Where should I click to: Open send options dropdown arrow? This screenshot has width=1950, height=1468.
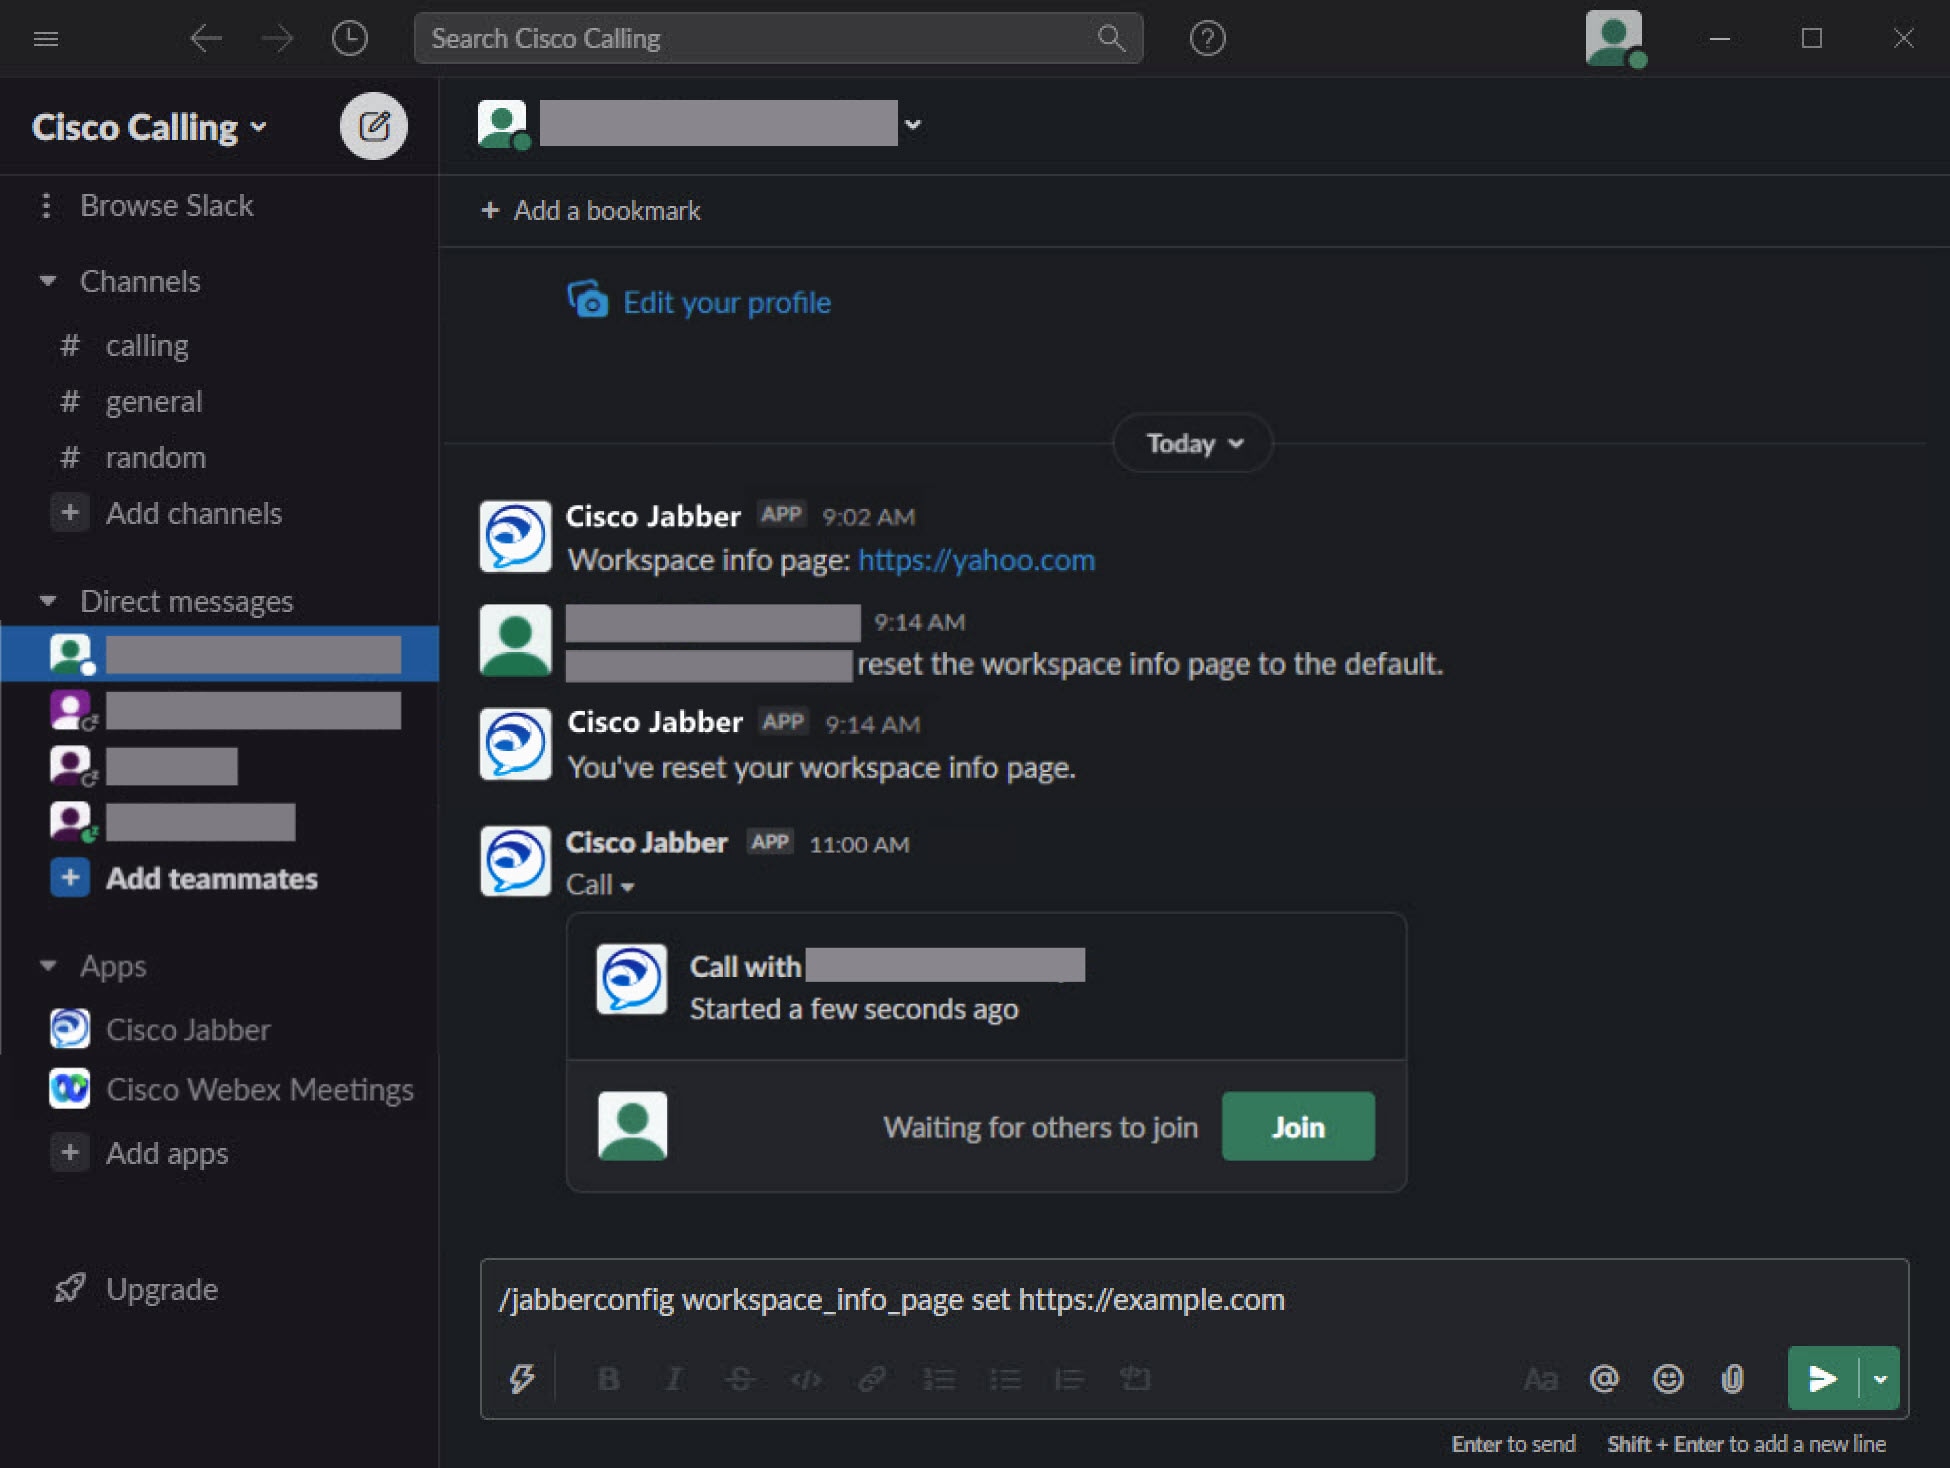[x=1880, y=1379]
